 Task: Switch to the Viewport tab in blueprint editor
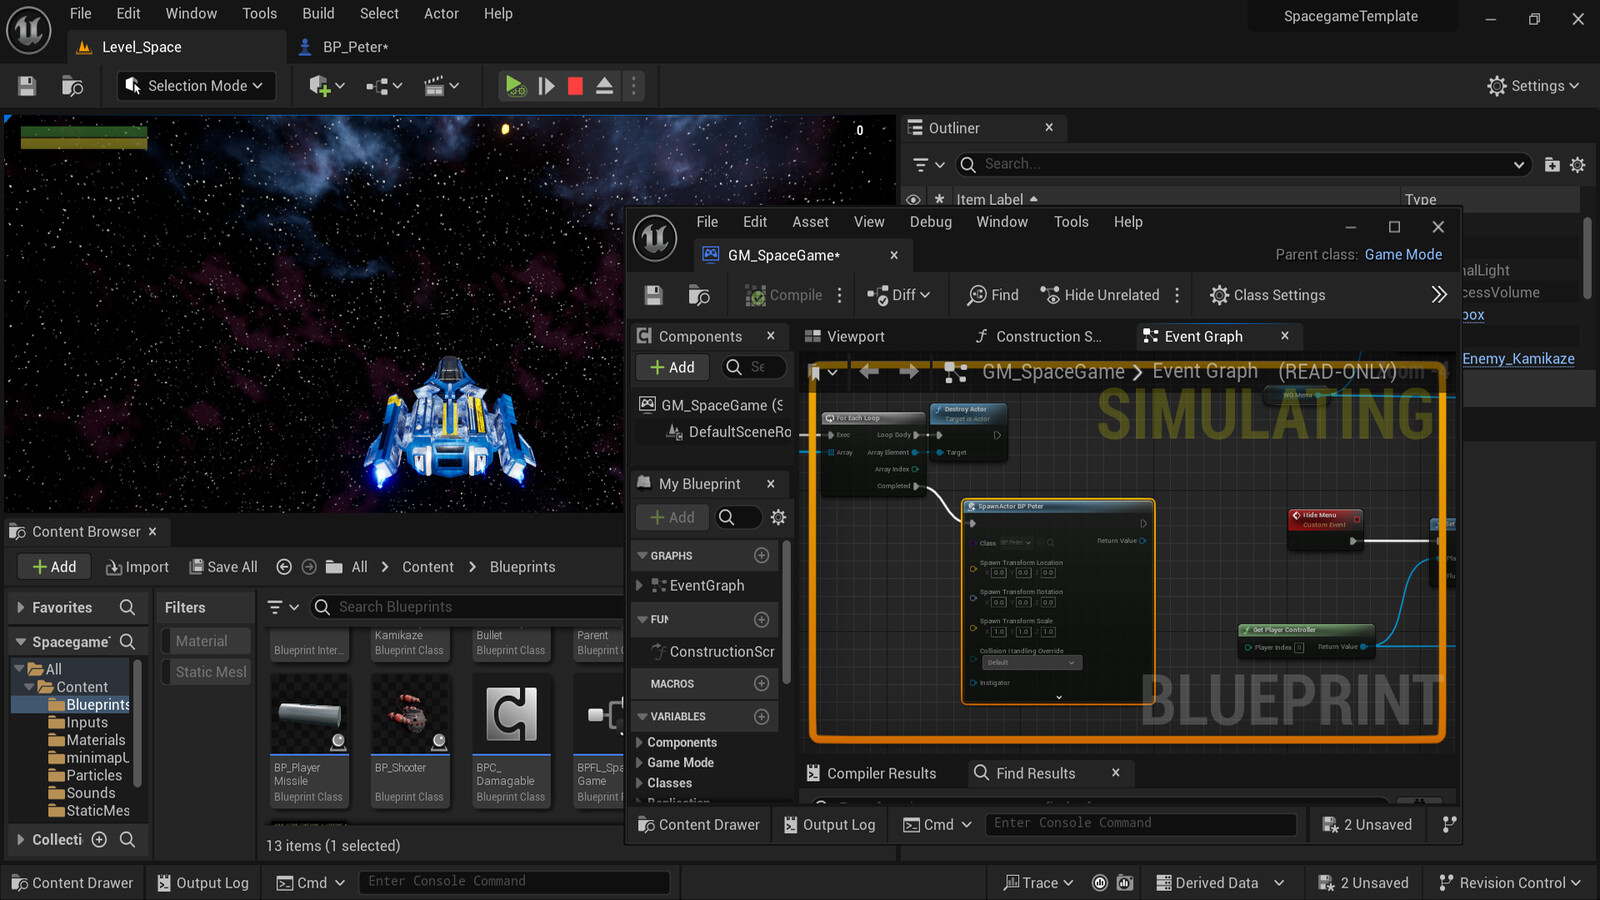click(x=855, y=336)
